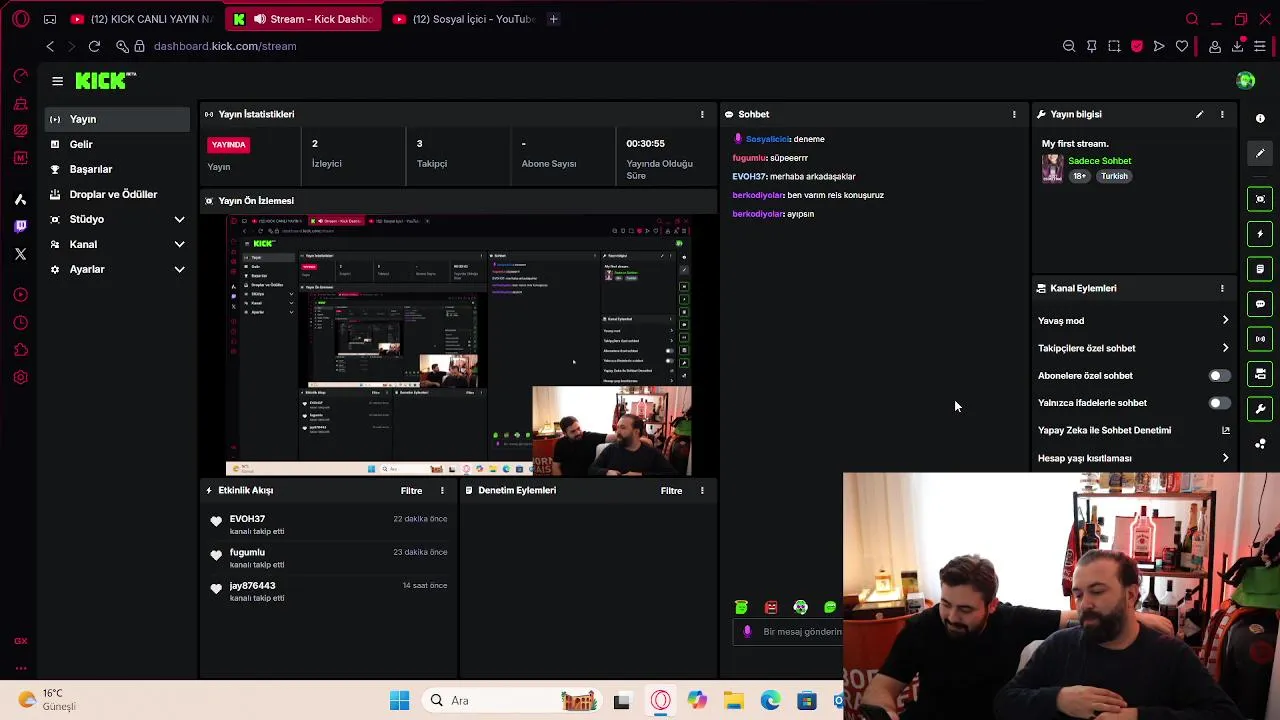1280x720 pixels.
Task: Click EVOH37 in the activity feed
Action: coord(247,519)
